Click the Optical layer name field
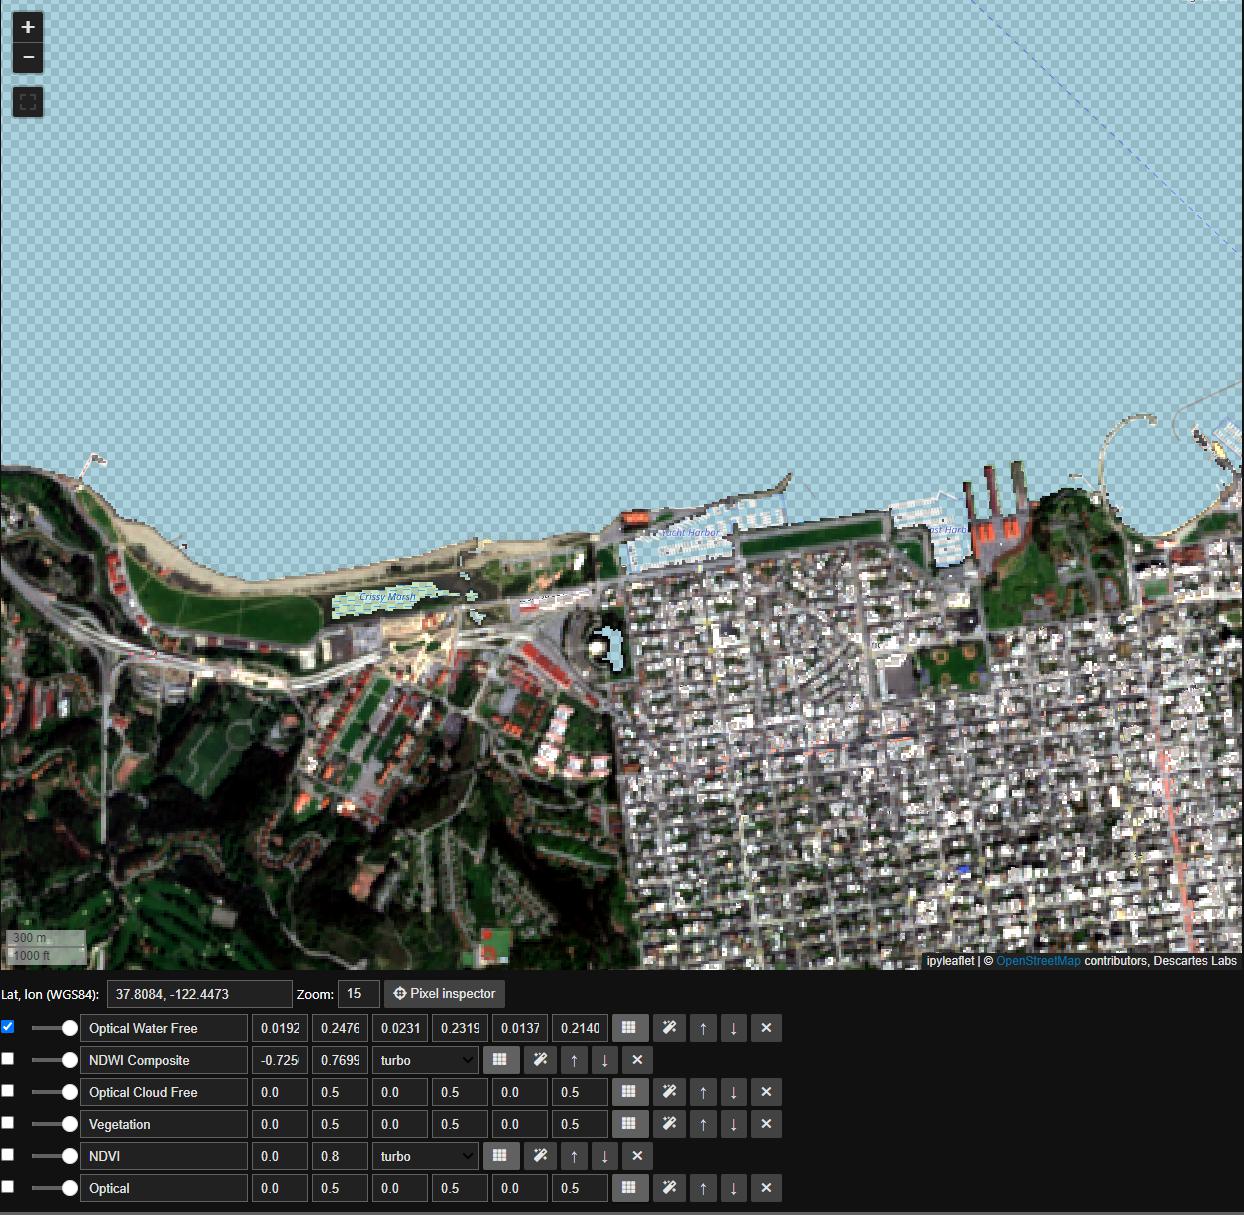The height and width of the screenshot is (1215, 1244). (164, 1188)
